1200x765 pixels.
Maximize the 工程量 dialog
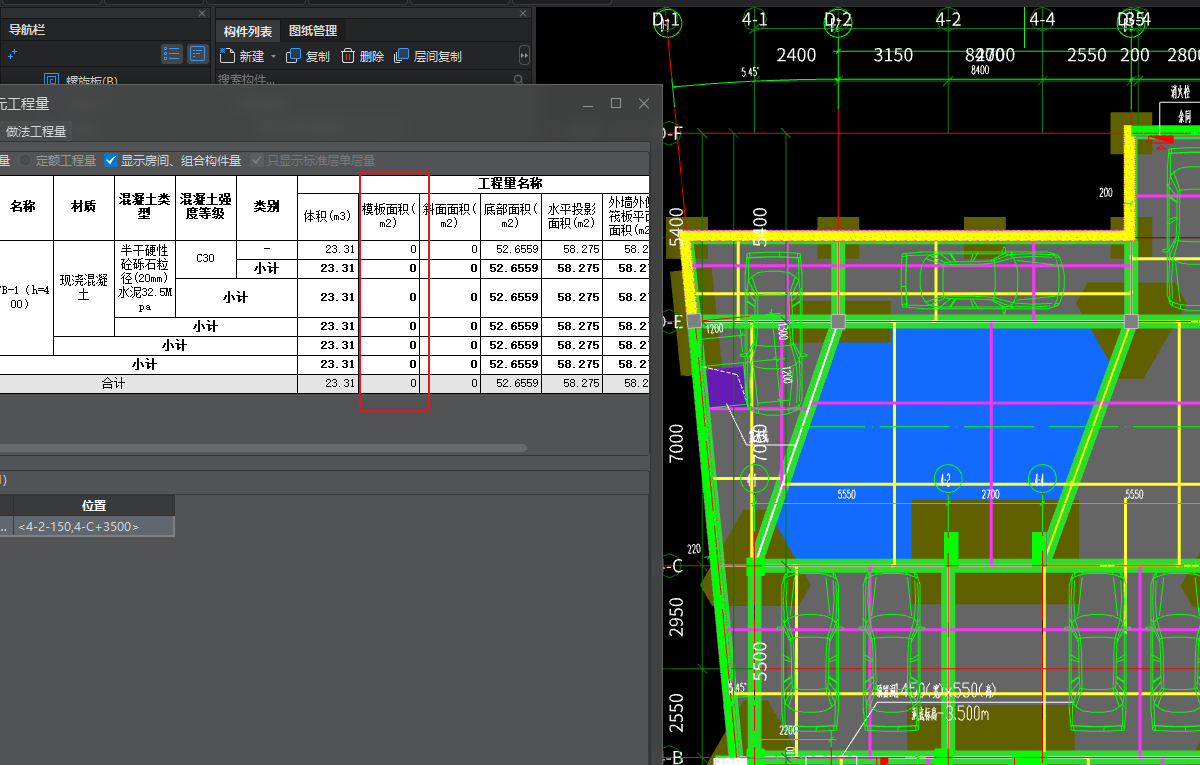pyautogui.click(x=616, y=103)
